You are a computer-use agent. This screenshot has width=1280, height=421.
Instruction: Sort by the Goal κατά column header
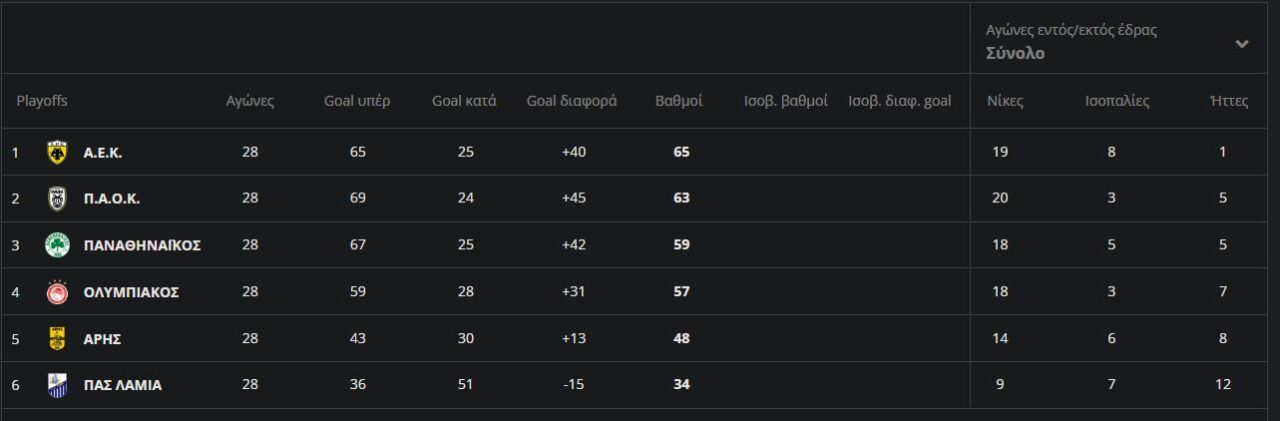coord(464,101)
